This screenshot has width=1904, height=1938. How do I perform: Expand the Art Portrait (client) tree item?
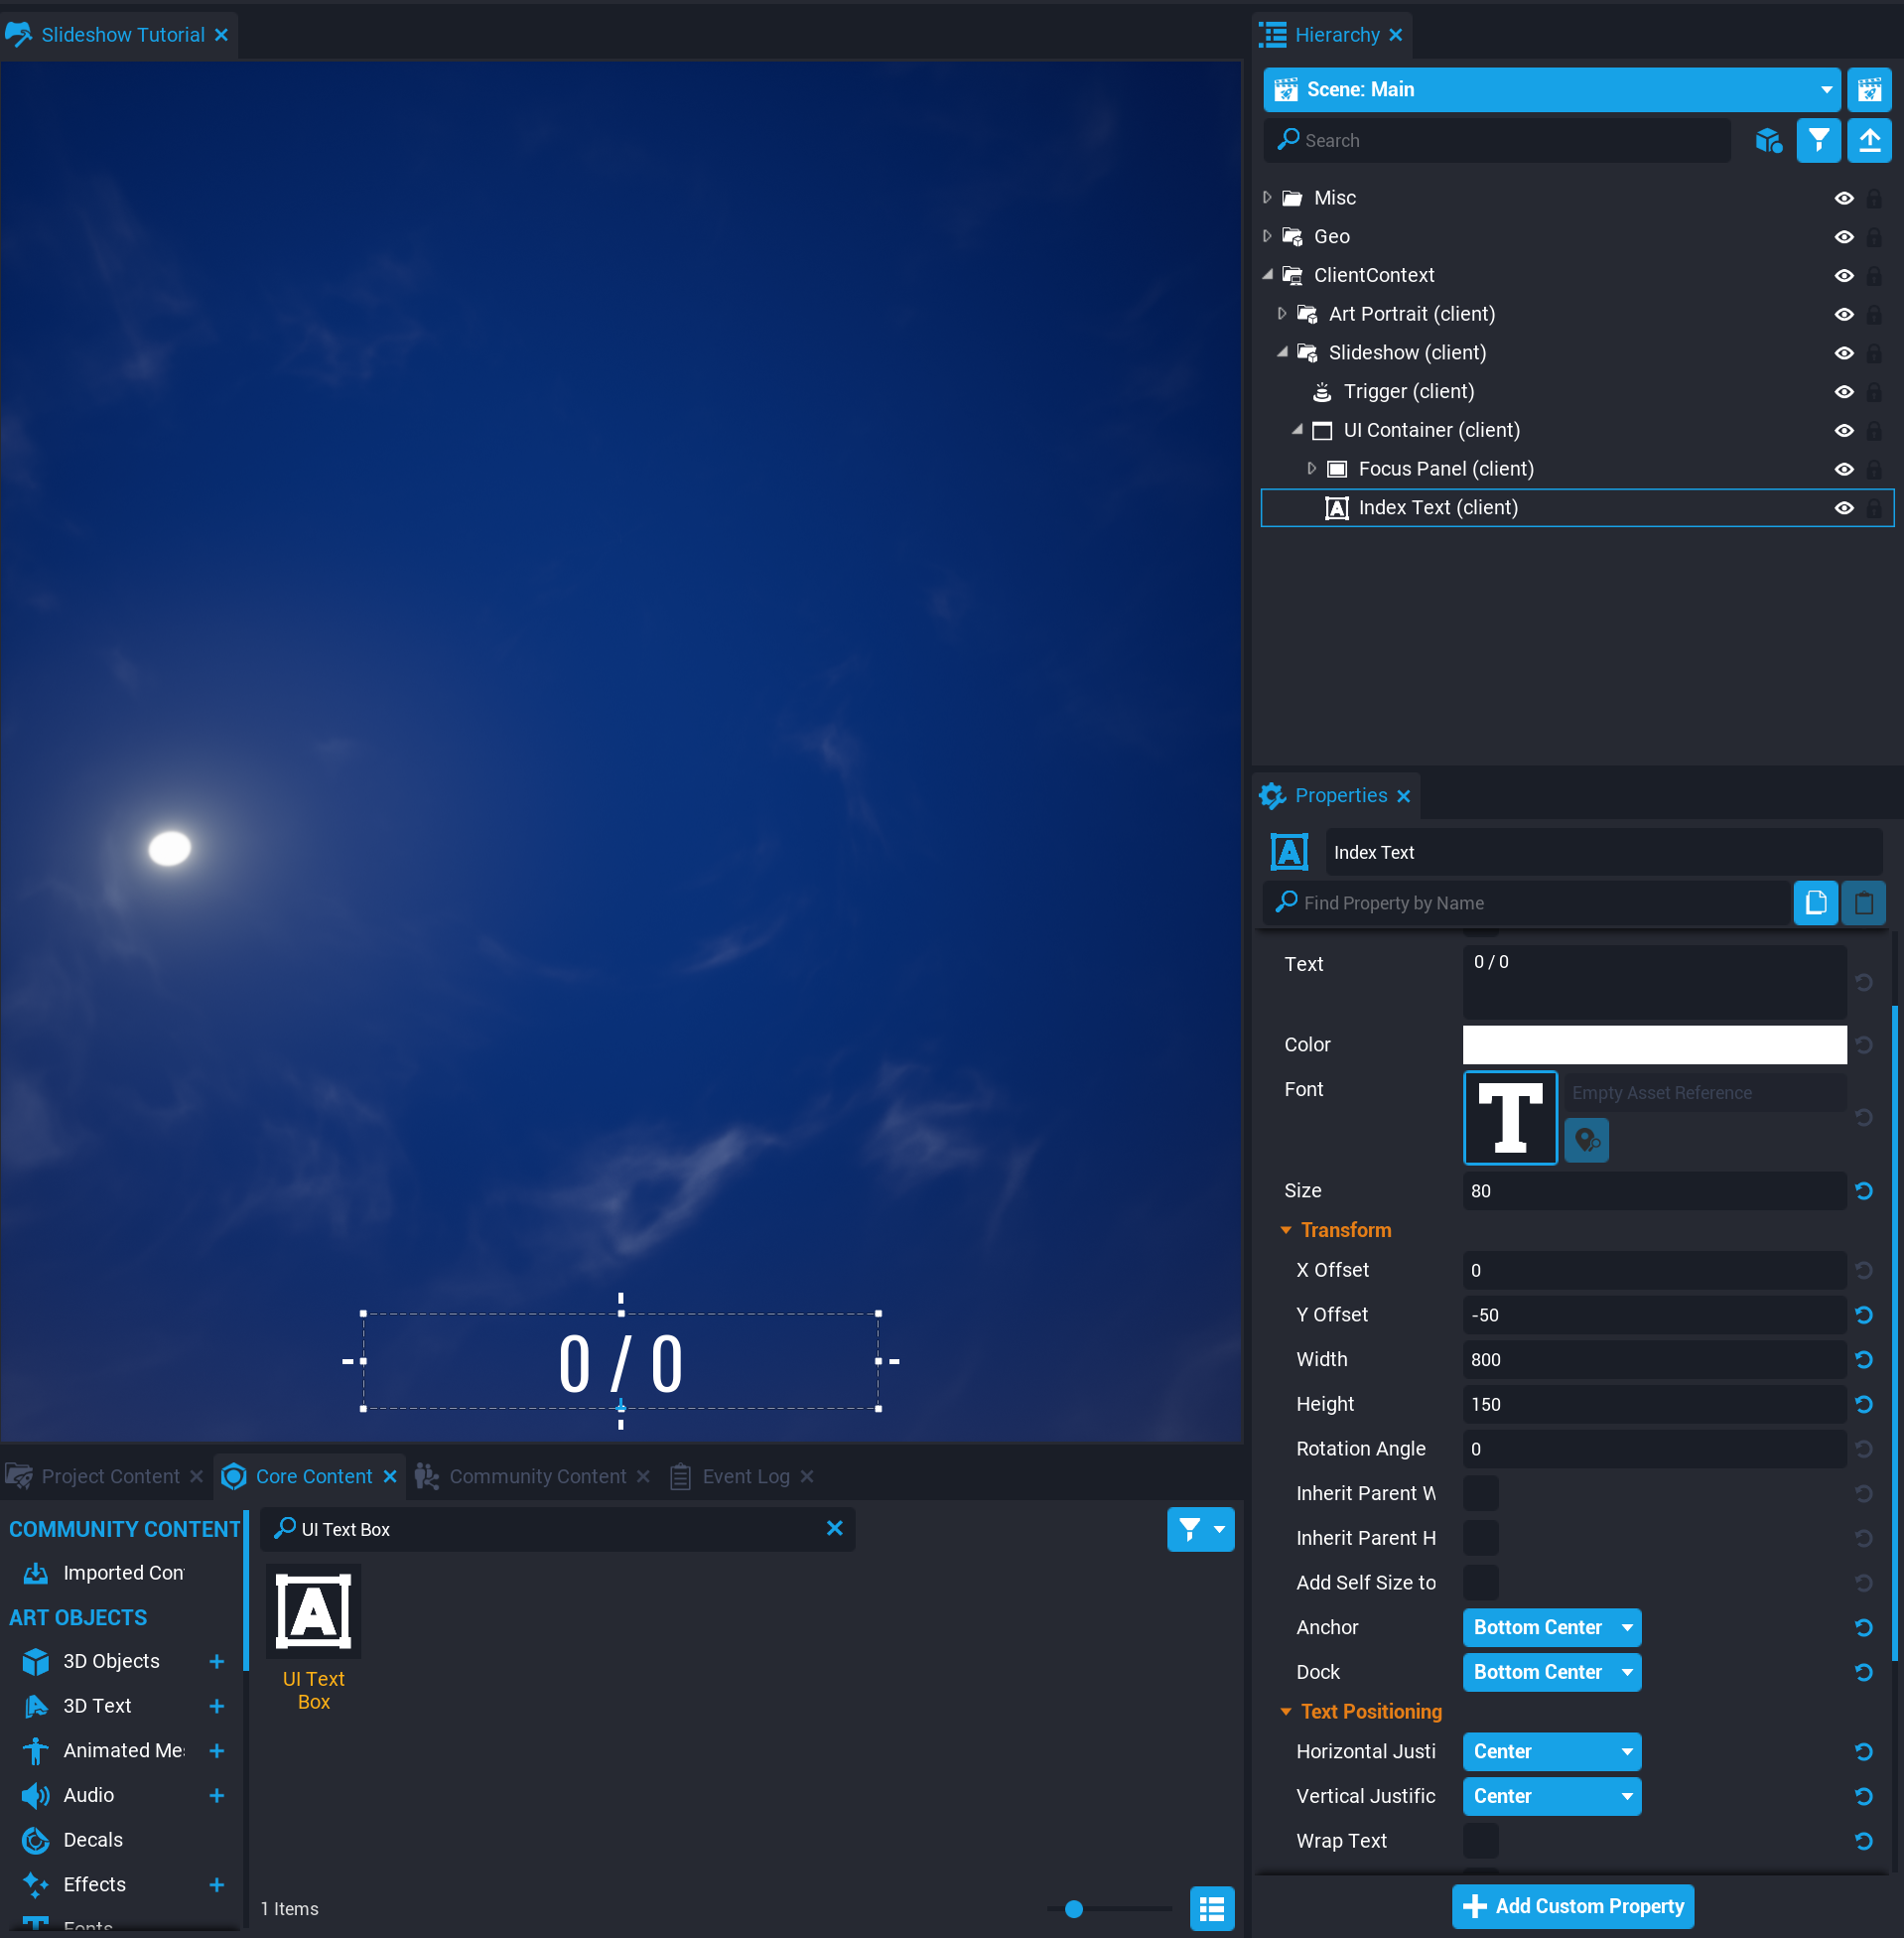point(1282,314)
